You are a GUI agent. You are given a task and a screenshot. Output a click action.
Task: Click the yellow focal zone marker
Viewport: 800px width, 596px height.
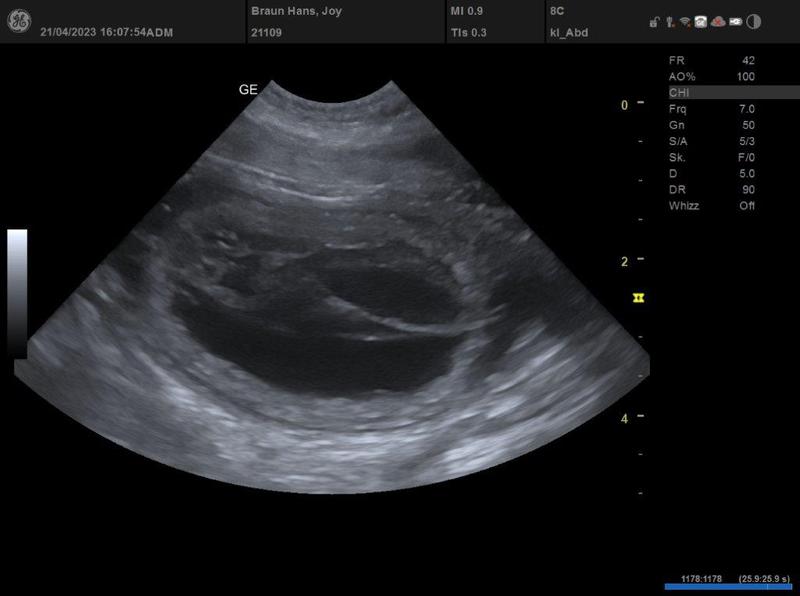636,298
